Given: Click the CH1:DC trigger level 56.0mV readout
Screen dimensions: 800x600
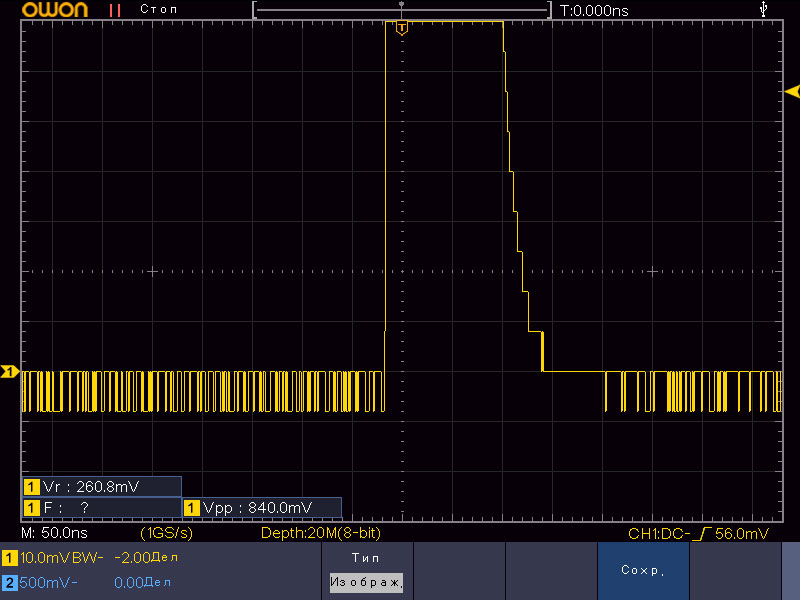Looking at the screenshot, I should pos(699,534).
